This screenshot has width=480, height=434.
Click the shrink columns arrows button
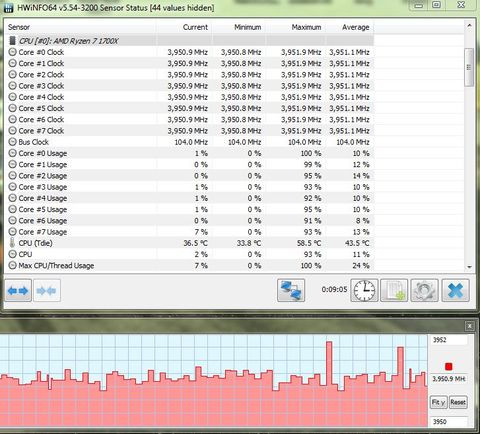click(x=47, y=291)
